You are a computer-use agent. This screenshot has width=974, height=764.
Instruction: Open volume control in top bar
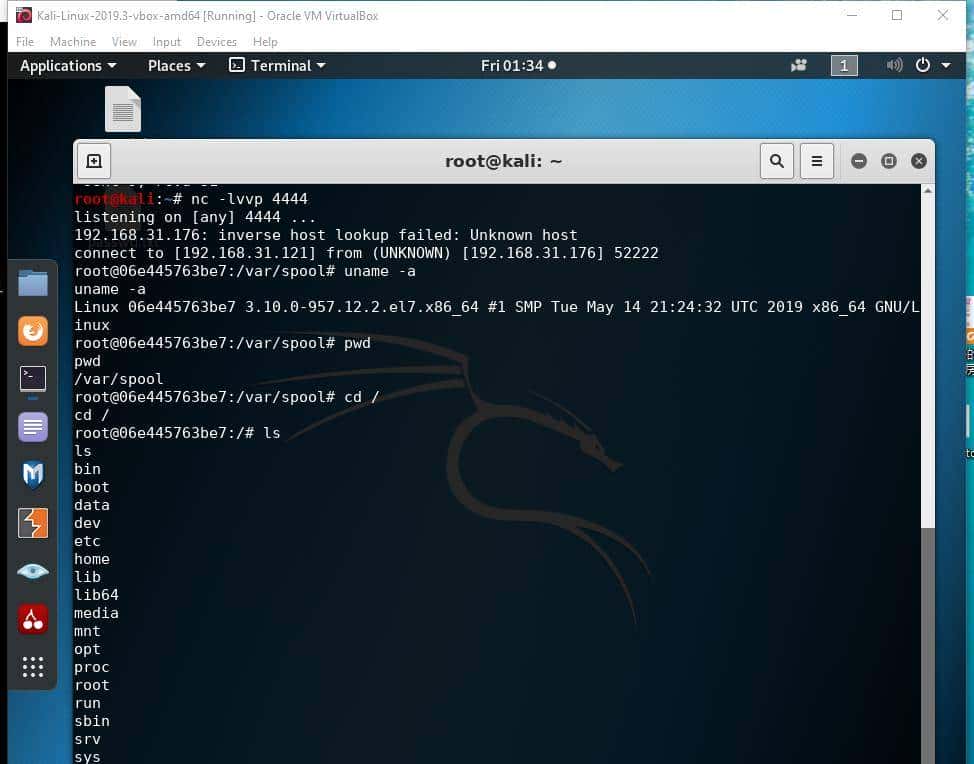(894, 66)
